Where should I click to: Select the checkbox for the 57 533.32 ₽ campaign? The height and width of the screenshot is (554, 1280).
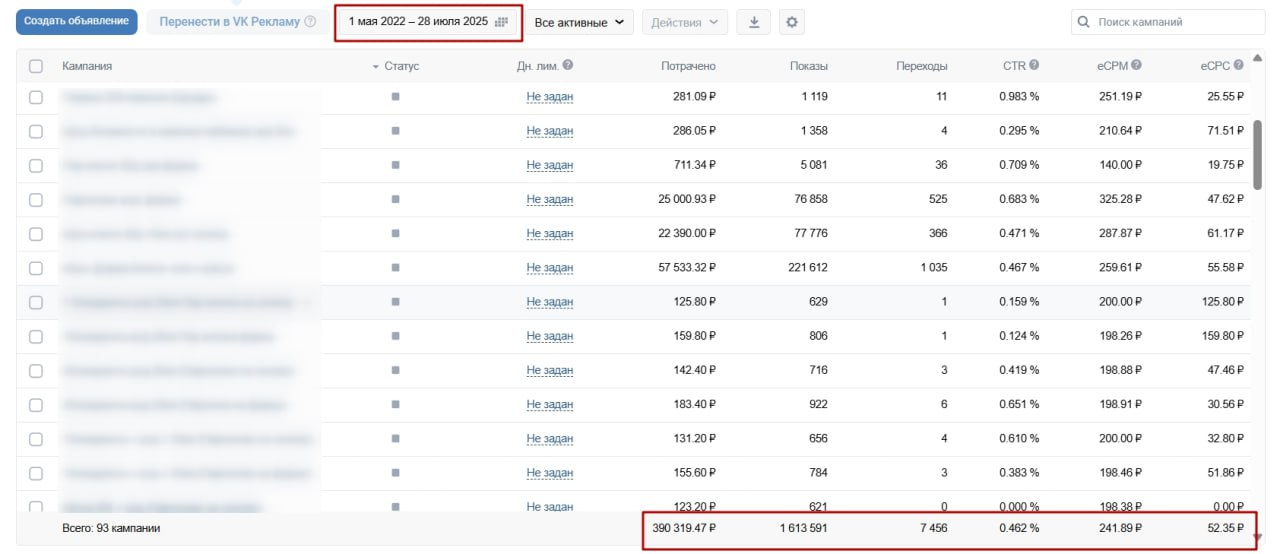tap(36, 268)
